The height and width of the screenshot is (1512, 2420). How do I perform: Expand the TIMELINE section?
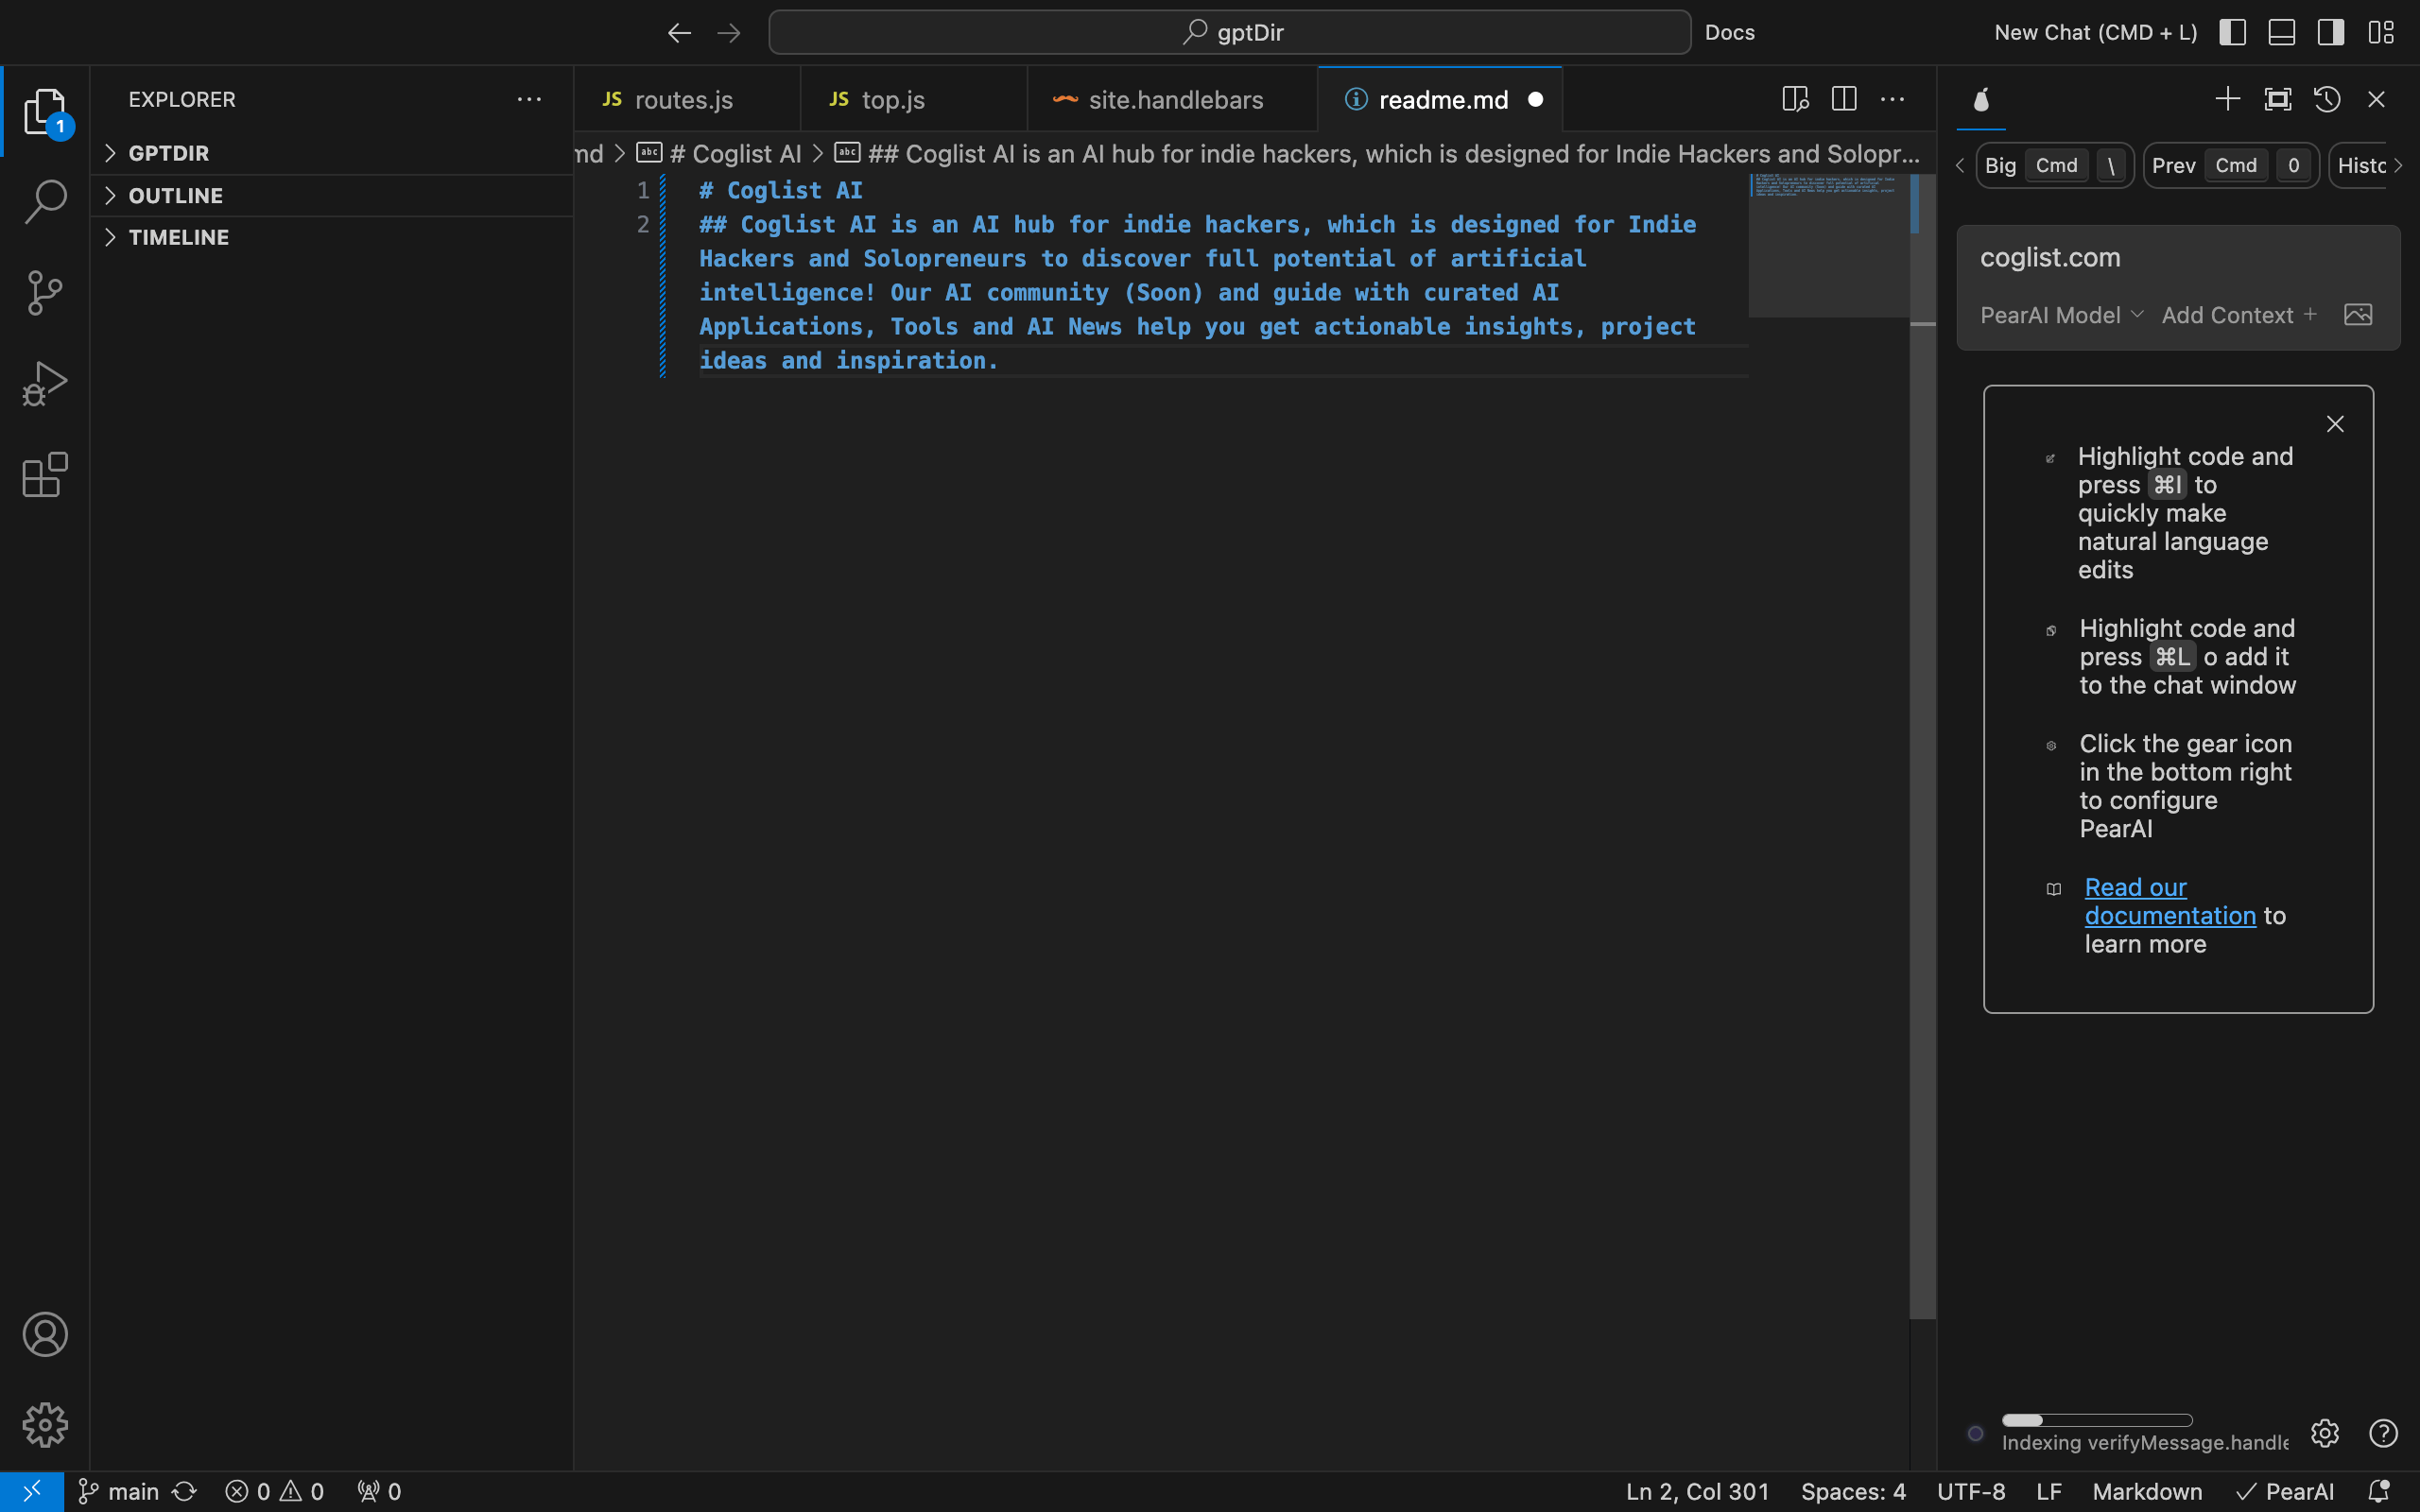coord(332,237)
